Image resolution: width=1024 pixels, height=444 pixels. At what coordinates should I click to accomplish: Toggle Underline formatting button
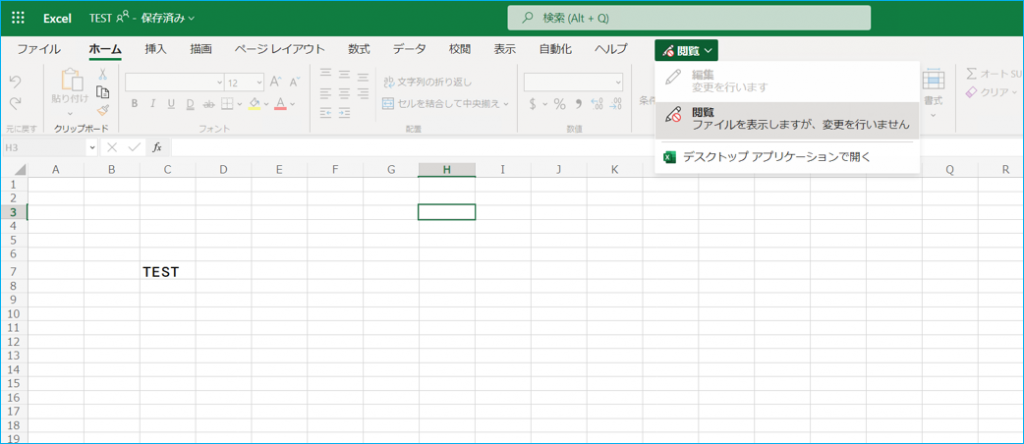[x=172, y=104]
